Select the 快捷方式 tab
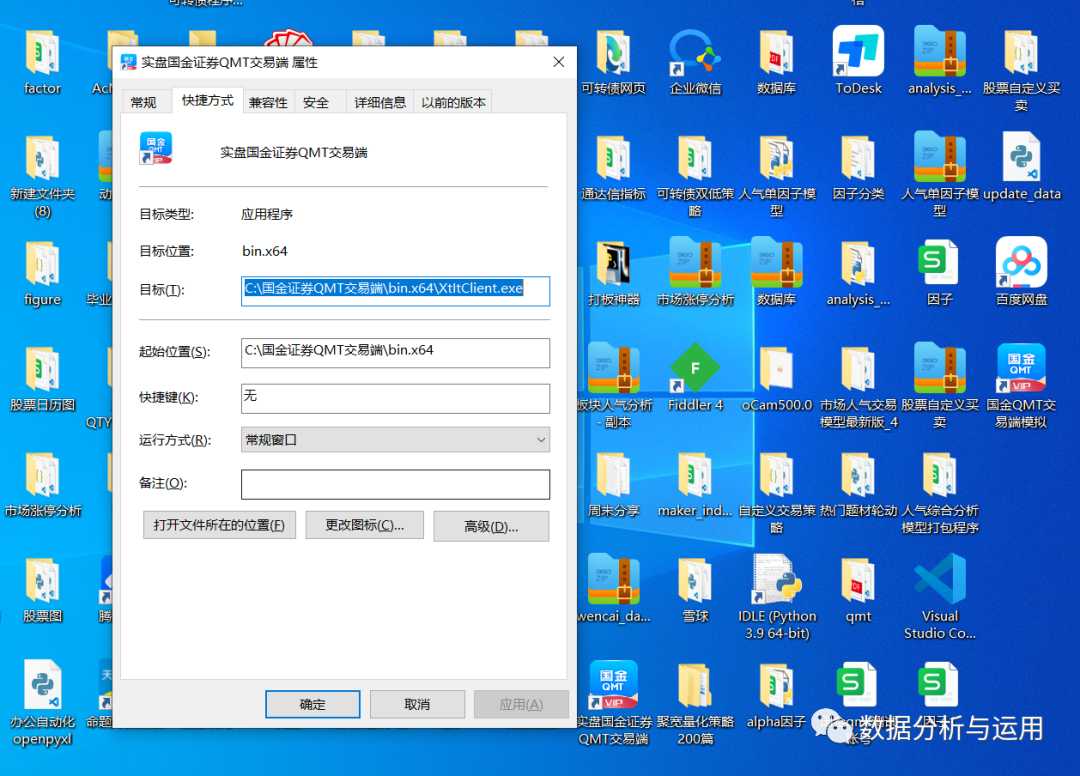 pos(207,101)
